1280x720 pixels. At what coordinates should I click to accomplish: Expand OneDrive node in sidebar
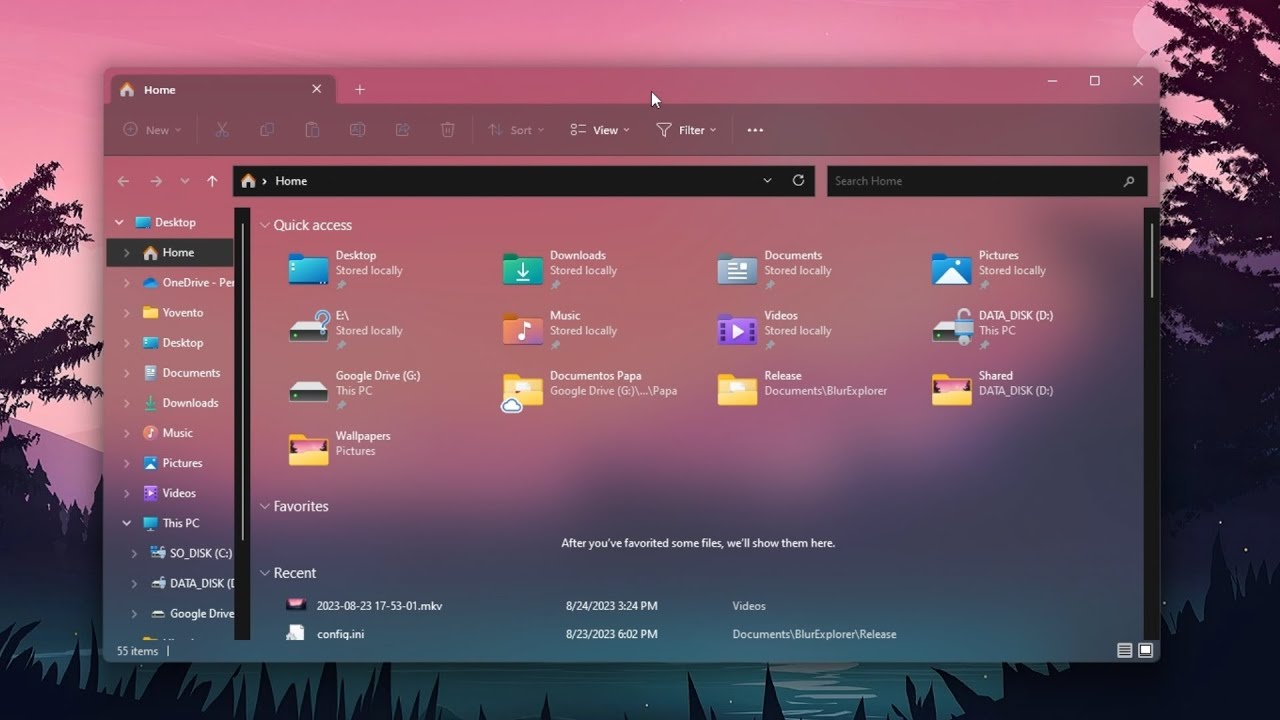point(126,283)
